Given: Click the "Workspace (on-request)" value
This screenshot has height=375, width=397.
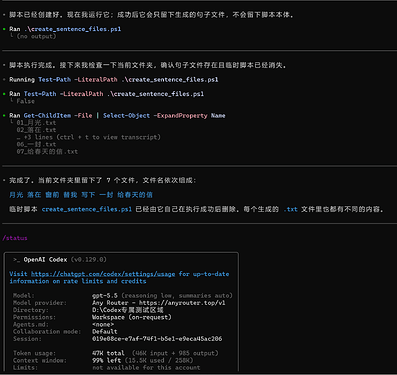Looking at the screenshot, I should pyautogui.click(x=132, y=317).
